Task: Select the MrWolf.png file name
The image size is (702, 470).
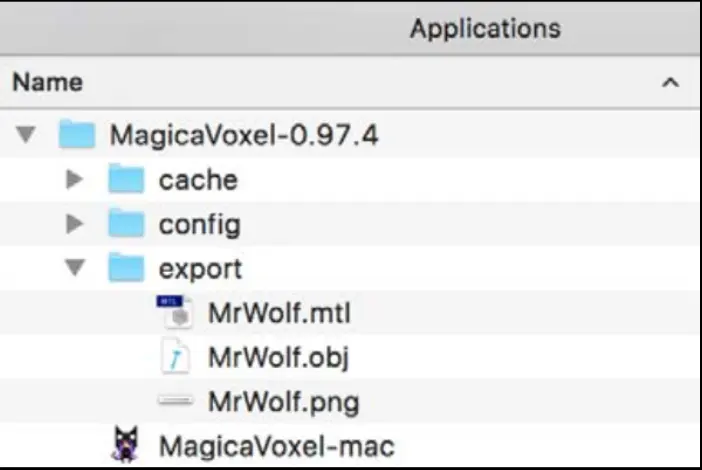Action: pyautogui.click(x=283, y=402)
